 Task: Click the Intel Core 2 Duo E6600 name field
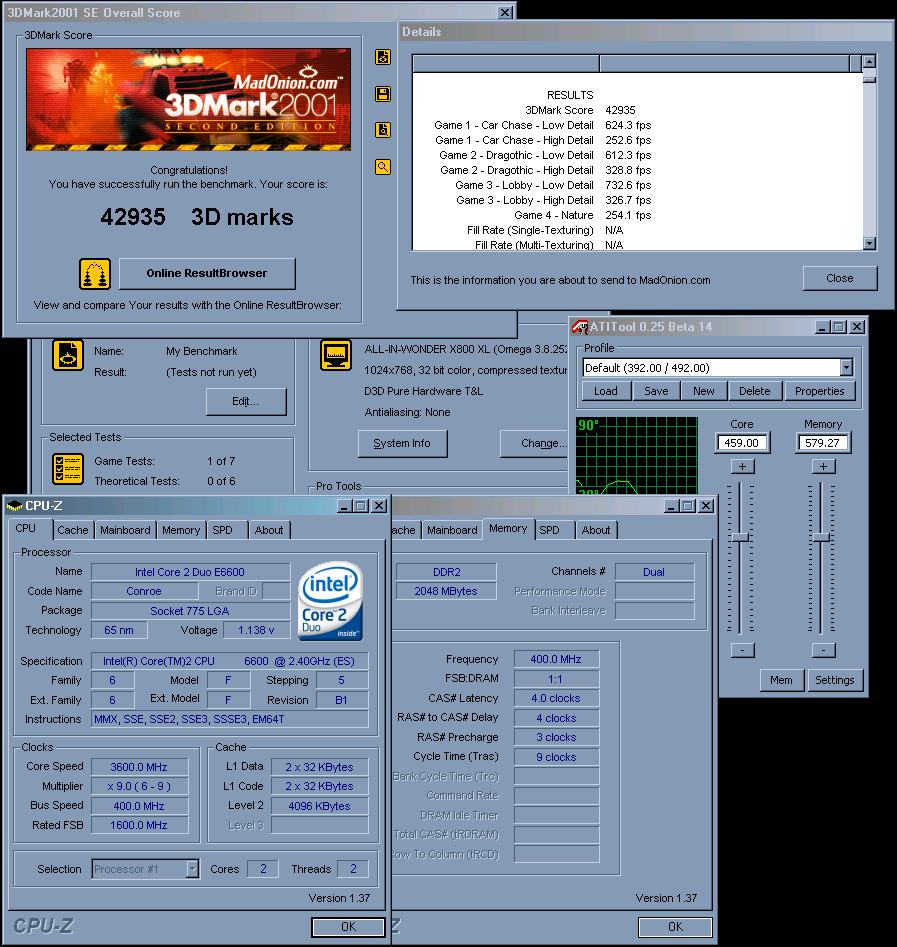pyautogui.click(x=190, y=572)
